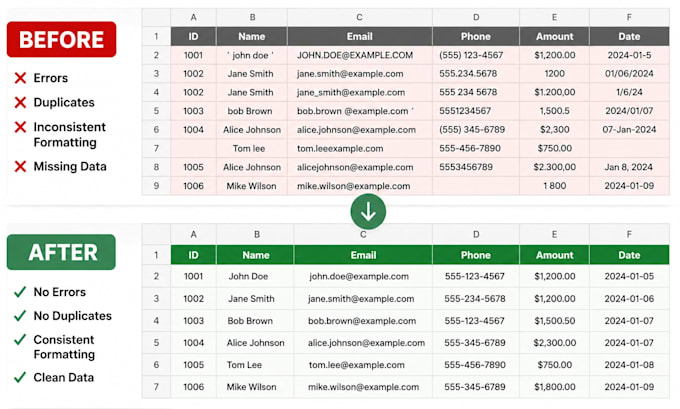Select the phone cell 555.234.5678

tap(476, 74)
